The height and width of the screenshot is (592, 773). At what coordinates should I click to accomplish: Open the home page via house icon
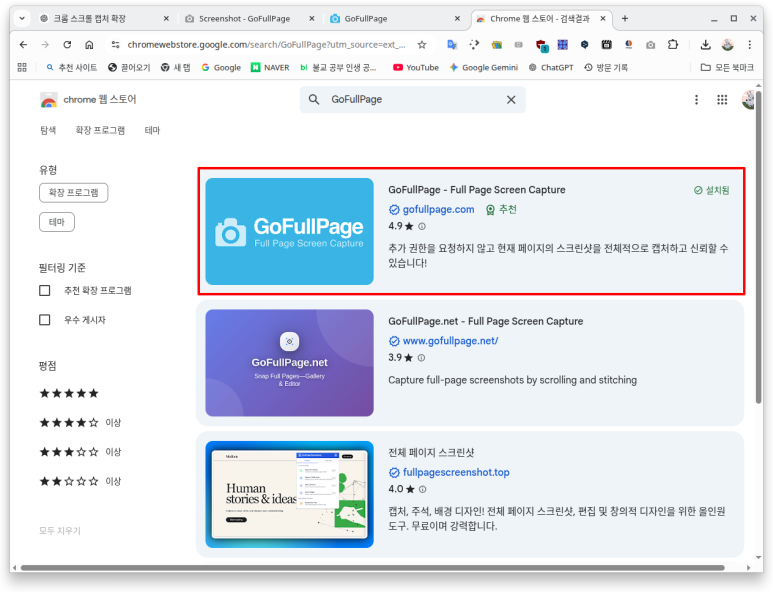point(89,45)
